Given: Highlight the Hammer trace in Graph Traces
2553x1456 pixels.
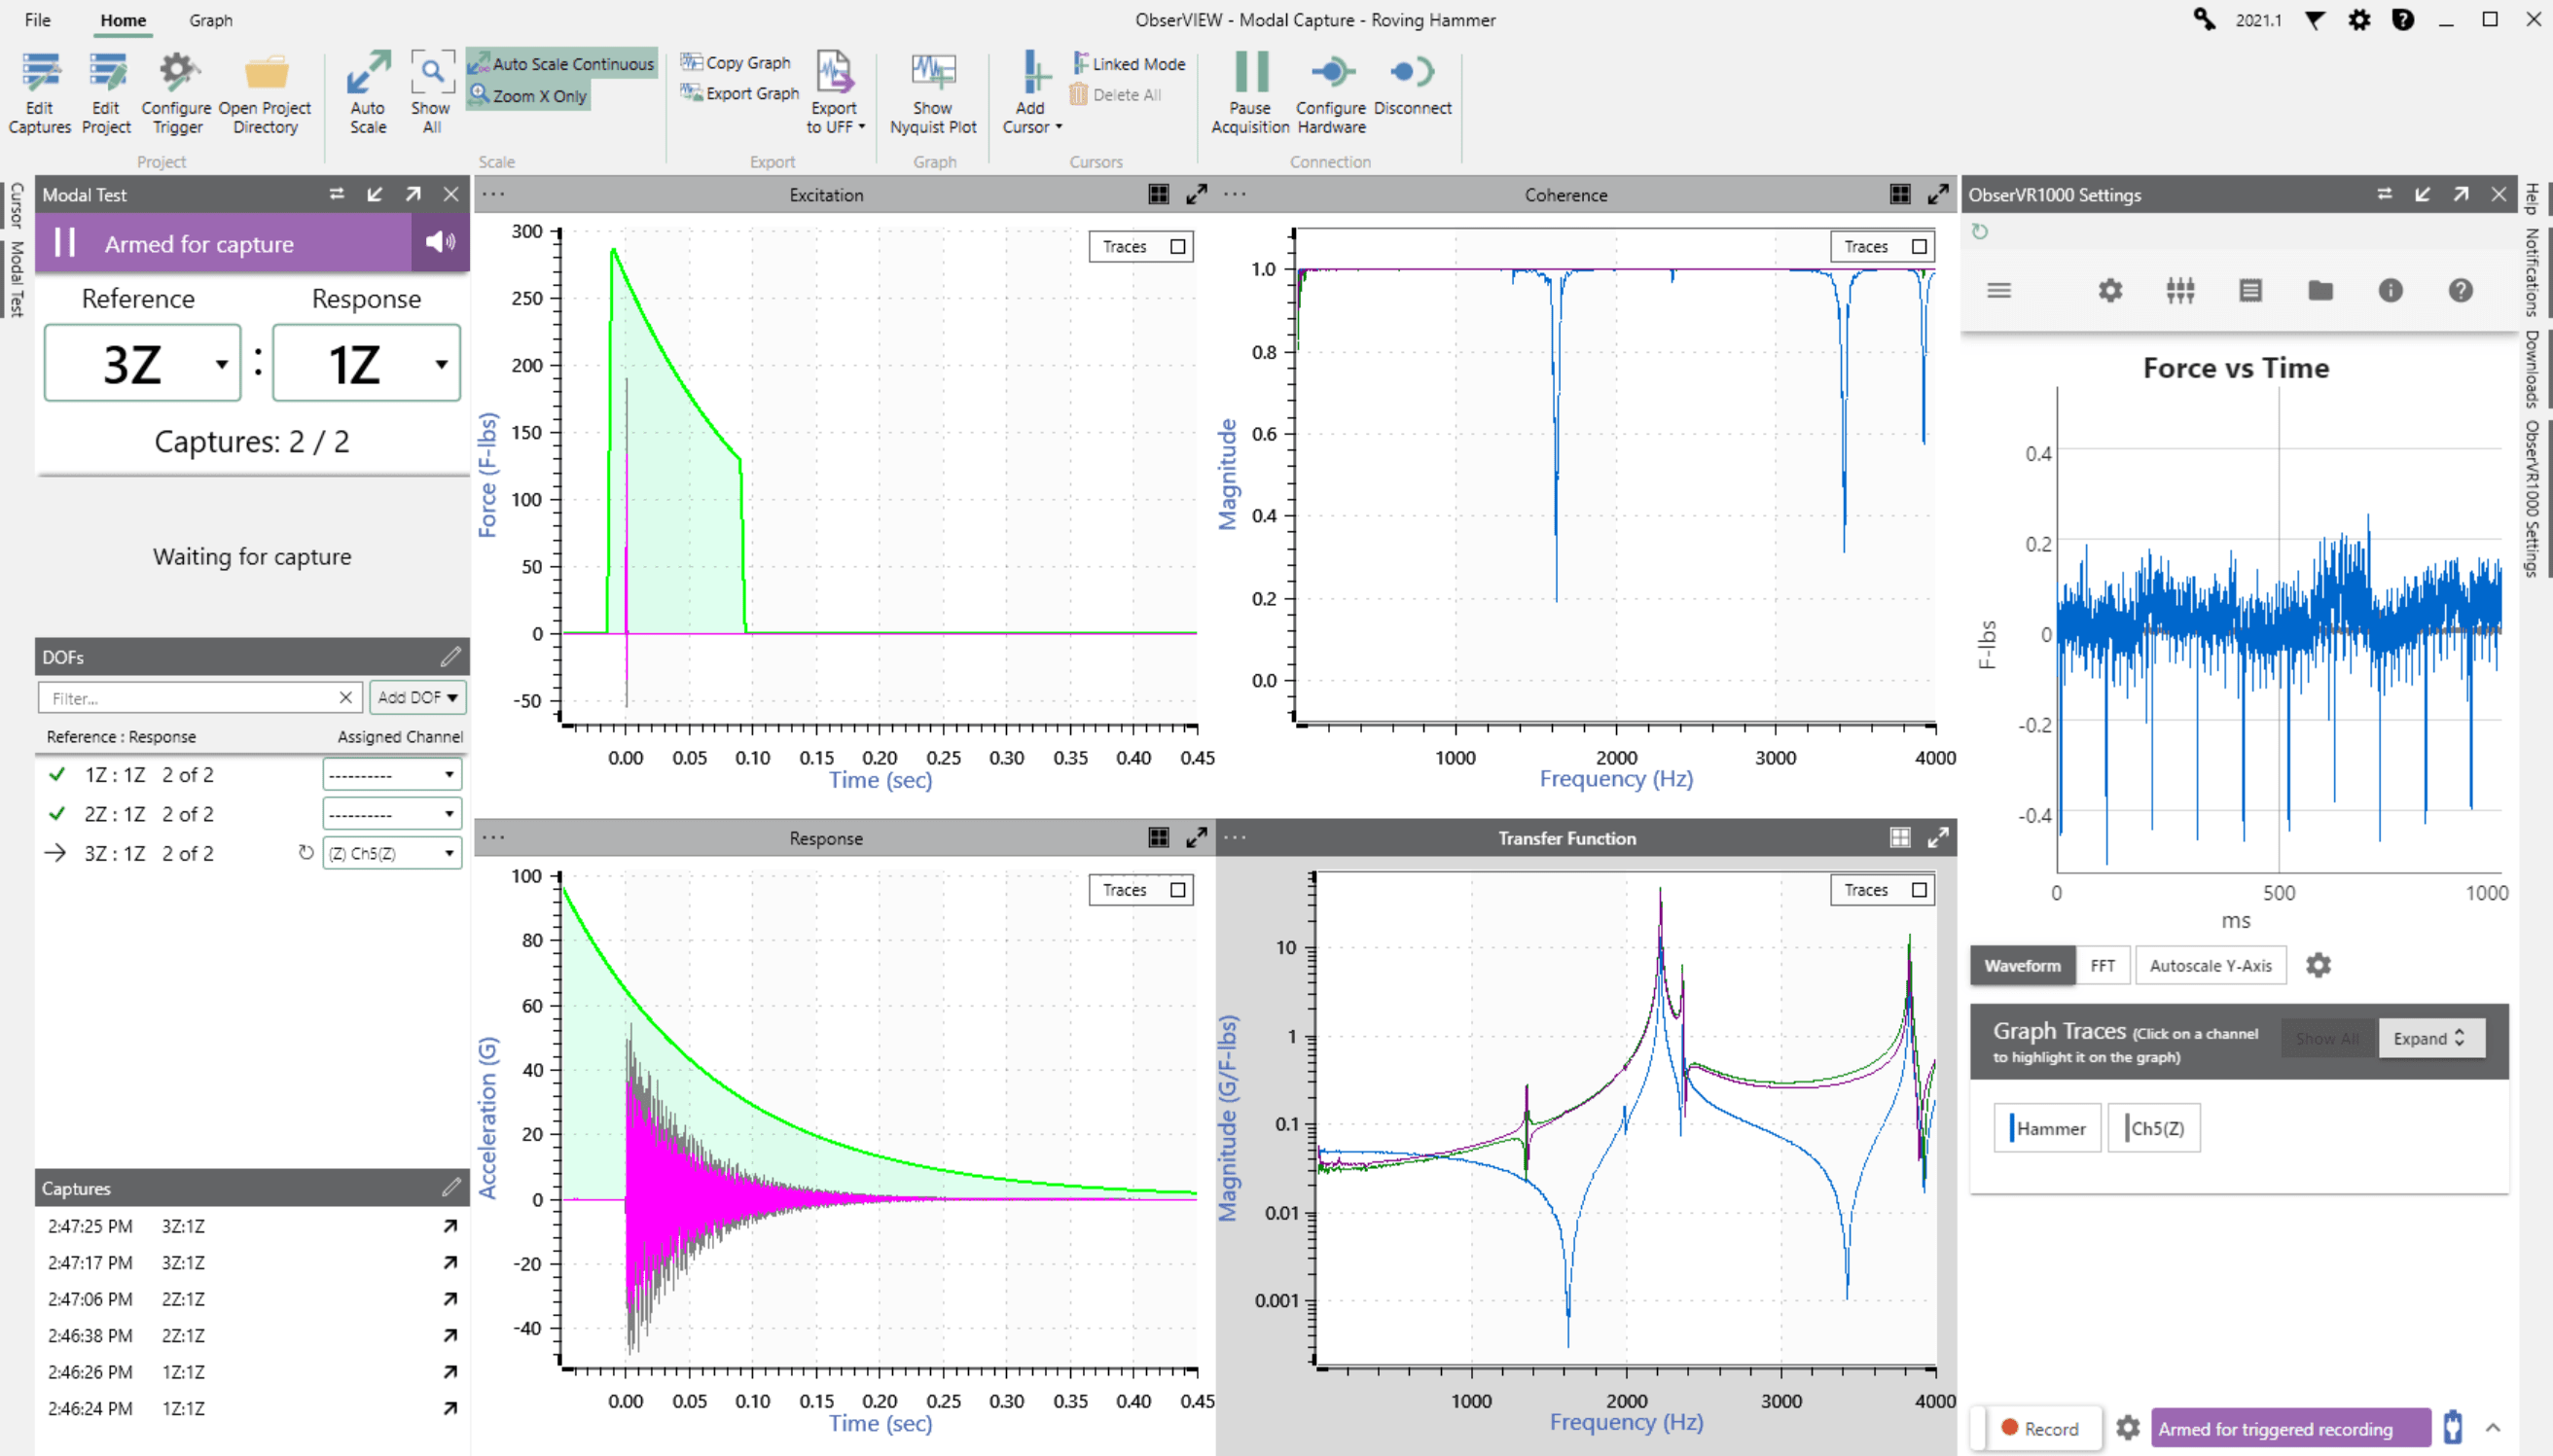Looking at the screenshot, I should (2046, 1127).
